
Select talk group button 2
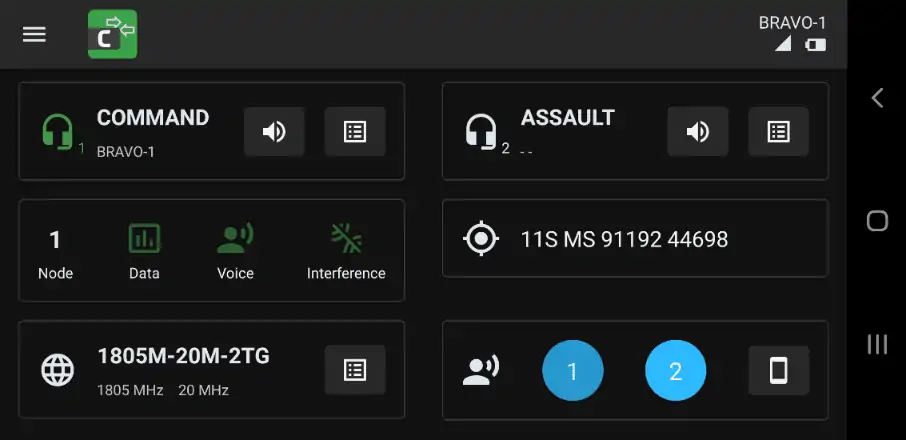(x=675, y=371)
